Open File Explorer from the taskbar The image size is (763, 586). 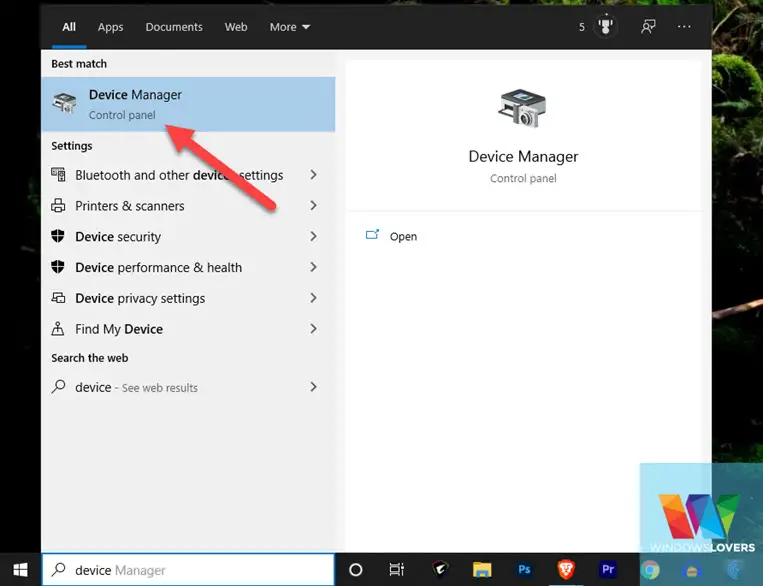[482, 569]
